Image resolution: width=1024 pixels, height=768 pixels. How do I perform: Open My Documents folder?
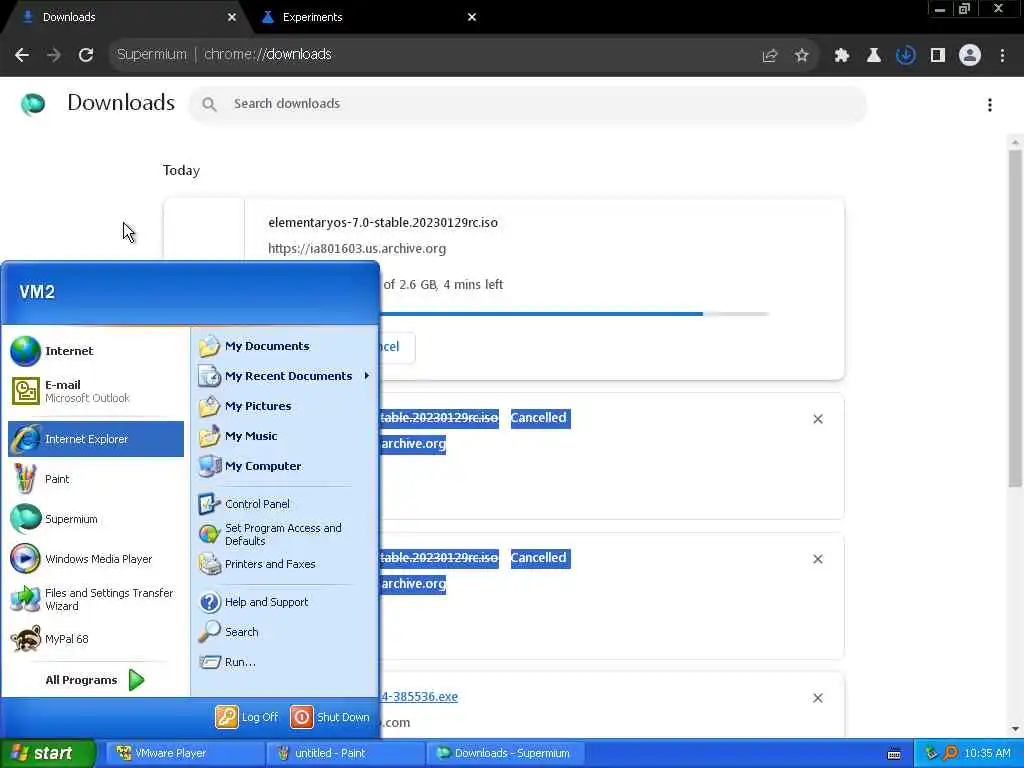tap(284, 346)
